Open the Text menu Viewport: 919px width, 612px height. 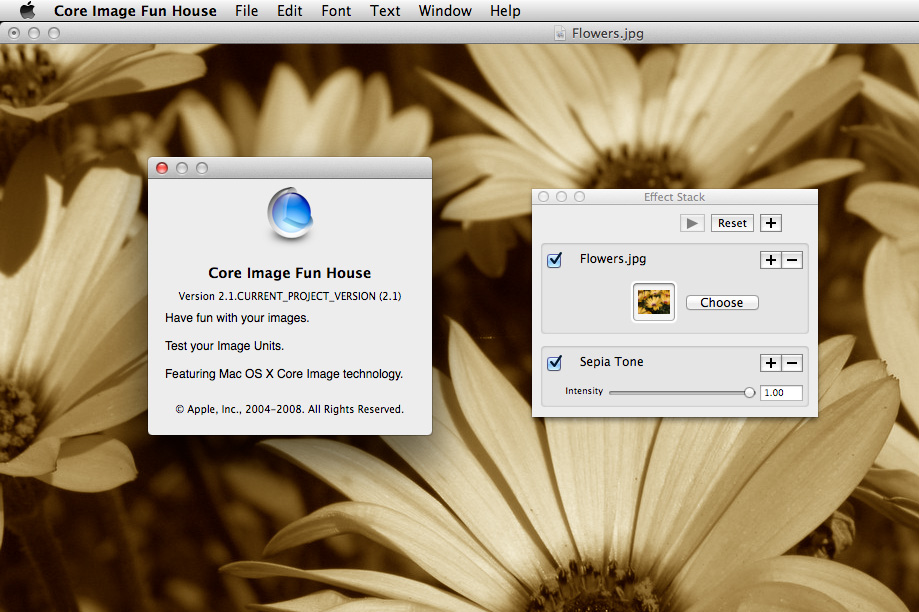(384, 11)
